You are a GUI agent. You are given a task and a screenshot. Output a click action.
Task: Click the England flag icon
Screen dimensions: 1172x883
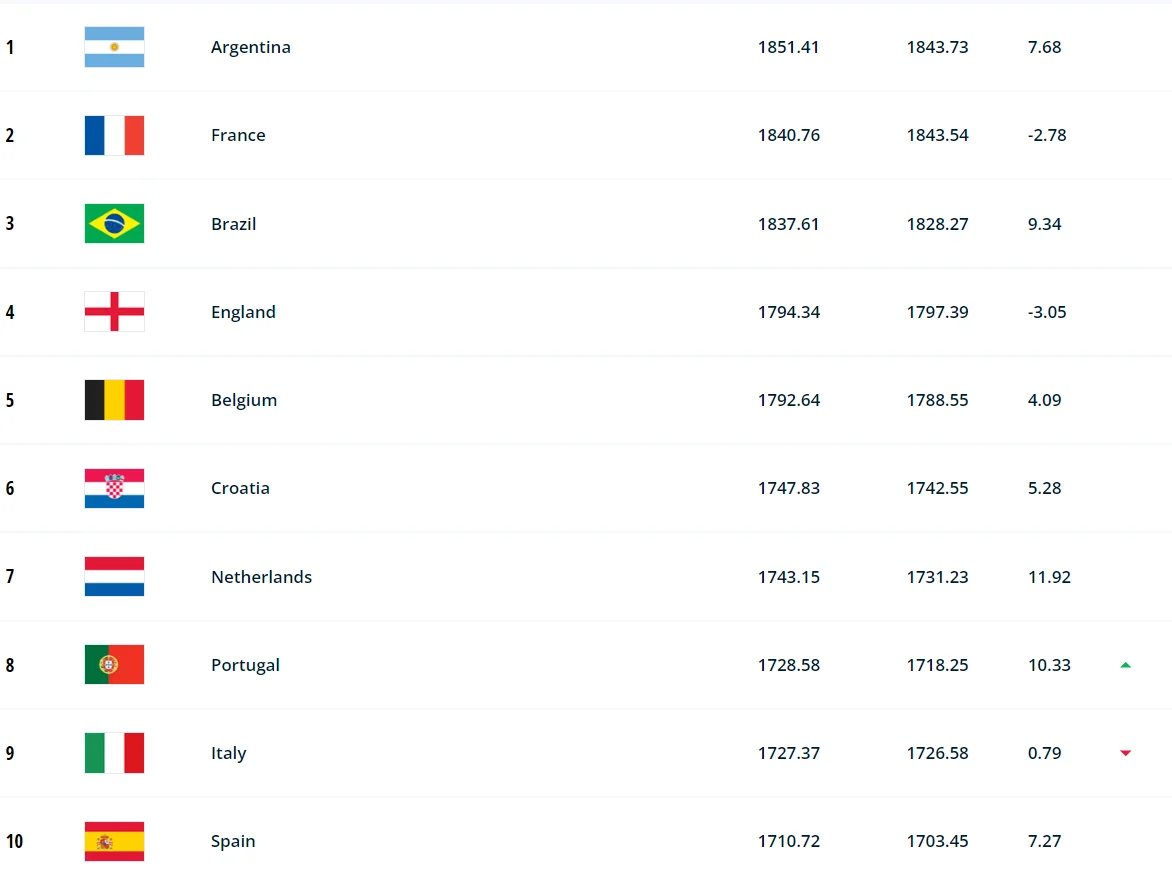click(114, 312)
